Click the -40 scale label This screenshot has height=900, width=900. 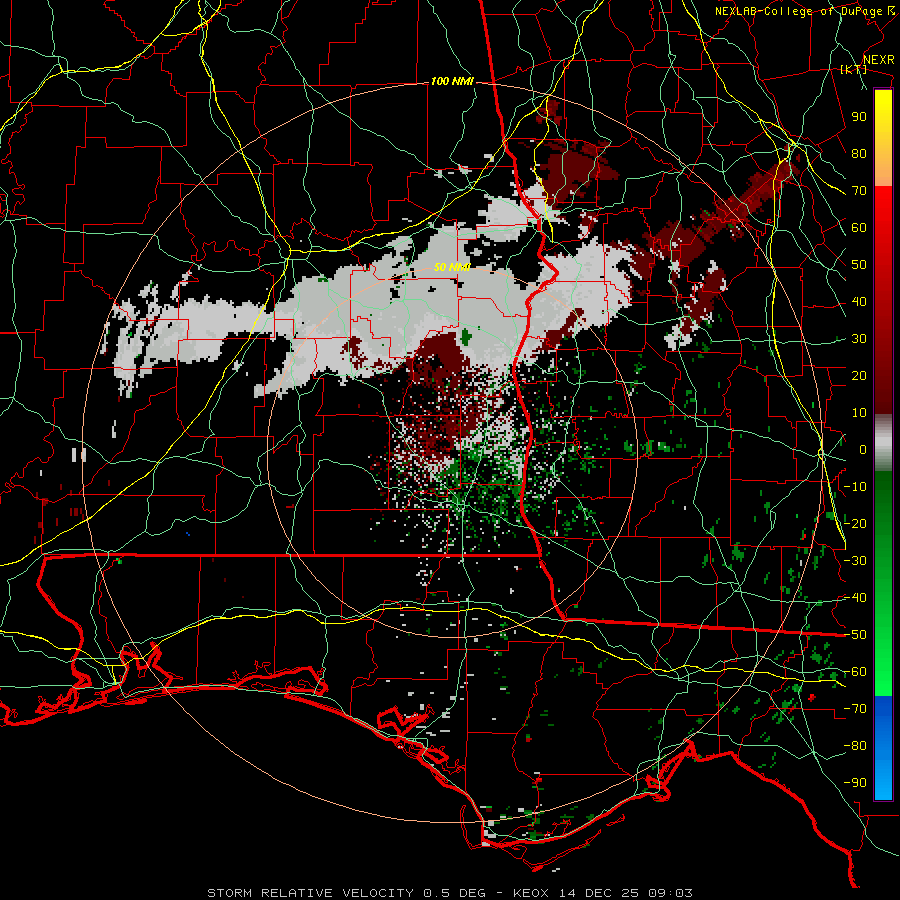855,598
